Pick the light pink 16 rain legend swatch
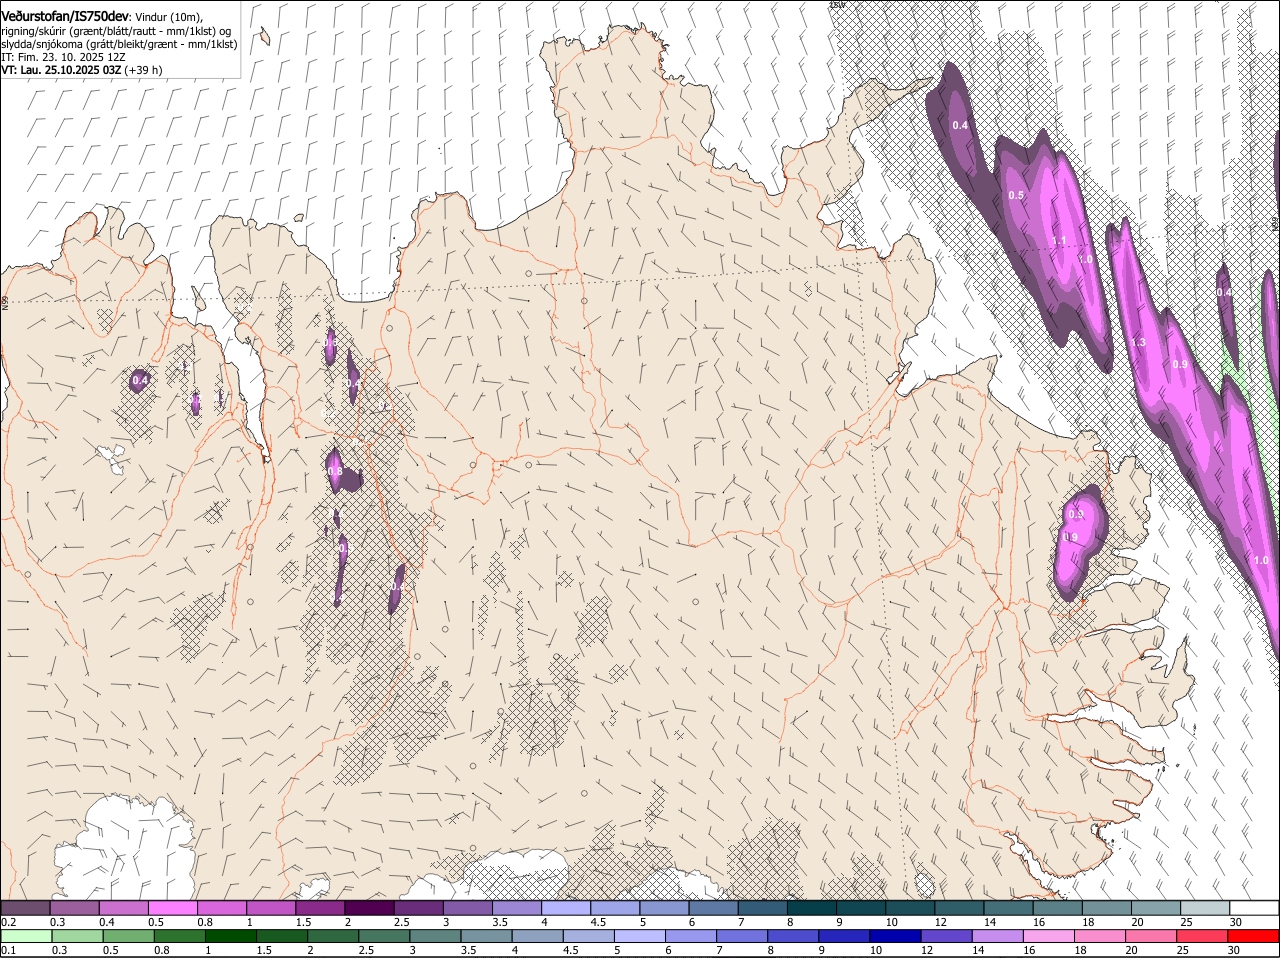Image resolution: width=1280 pixels, height=958 pixels. [1047, 936]
